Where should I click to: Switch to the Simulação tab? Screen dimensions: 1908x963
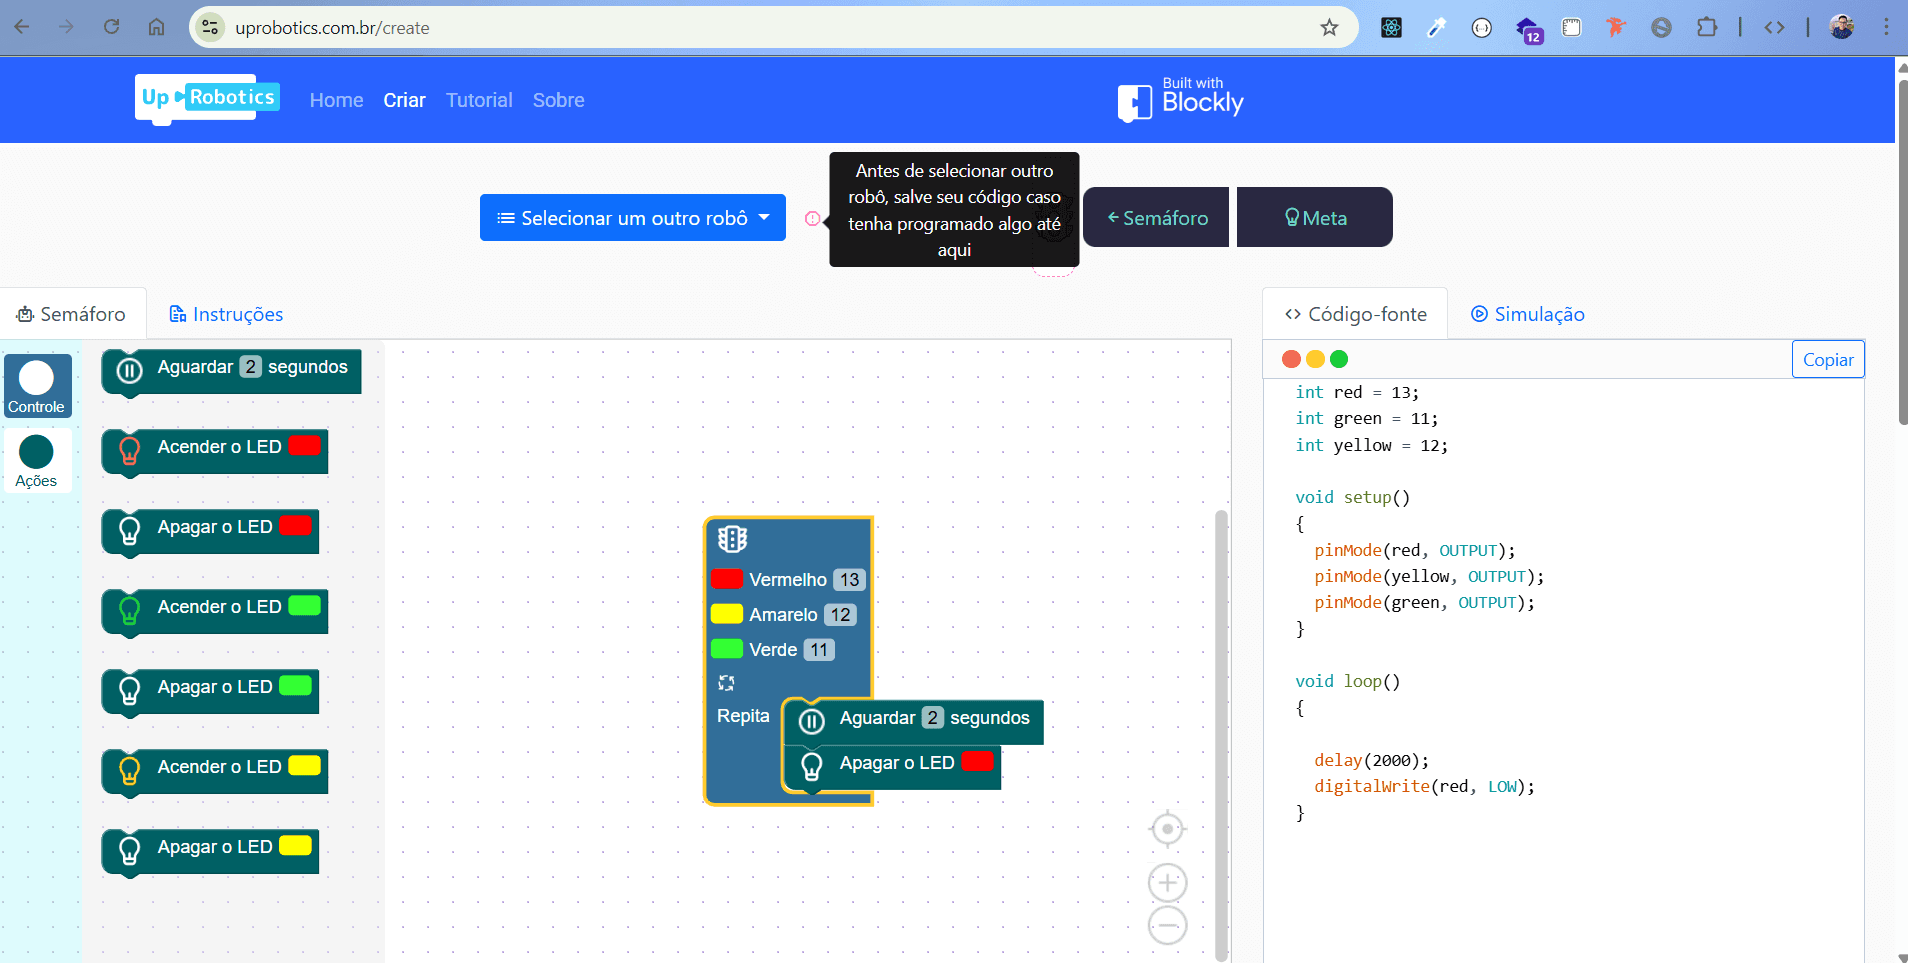click(1527, 314)
